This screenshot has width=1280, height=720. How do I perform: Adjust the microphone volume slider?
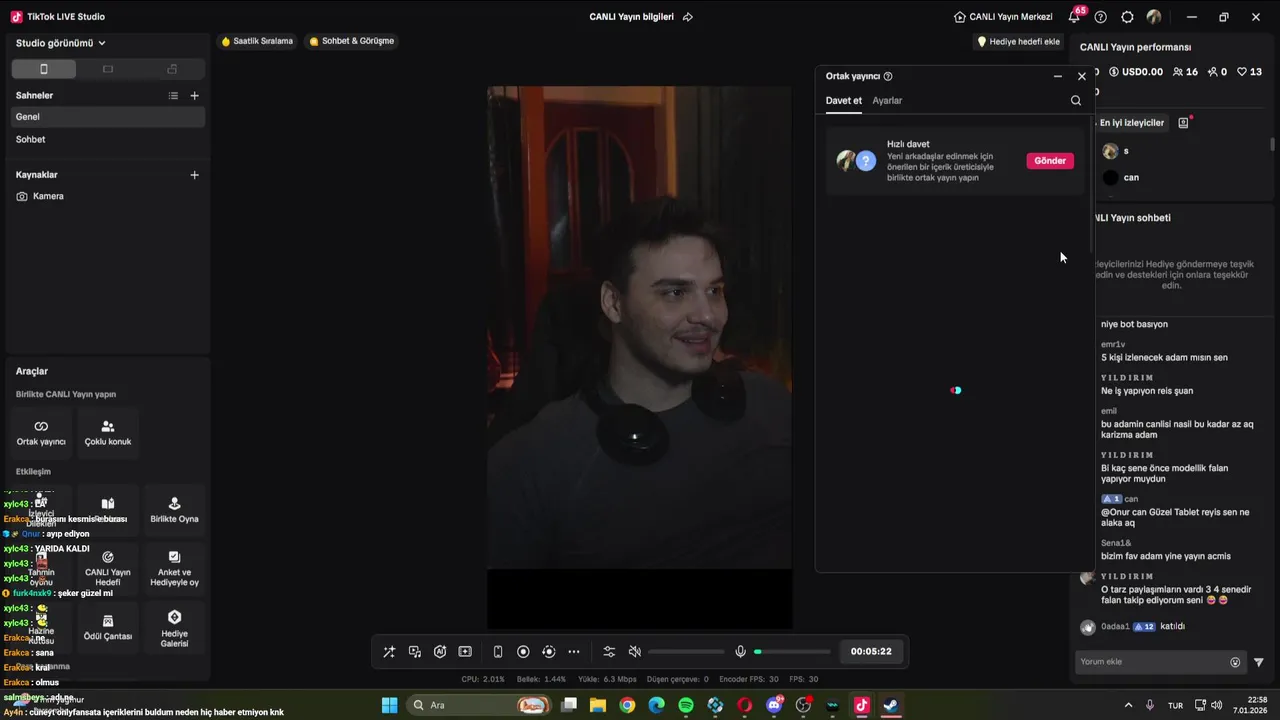(792, 652)
